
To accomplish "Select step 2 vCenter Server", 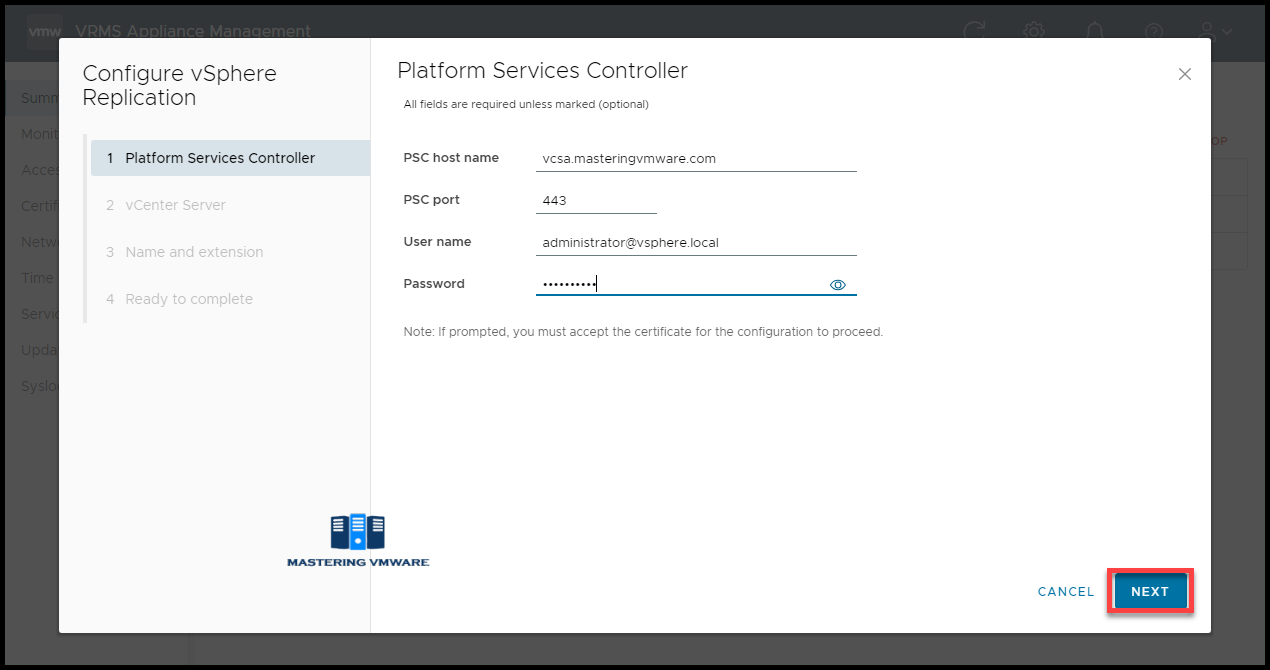I will click(x=230, y=205).
